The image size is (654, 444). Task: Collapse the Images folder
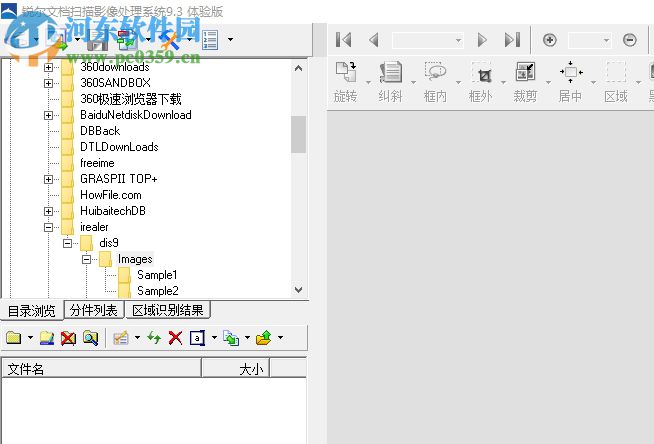[x=86, y=259]
